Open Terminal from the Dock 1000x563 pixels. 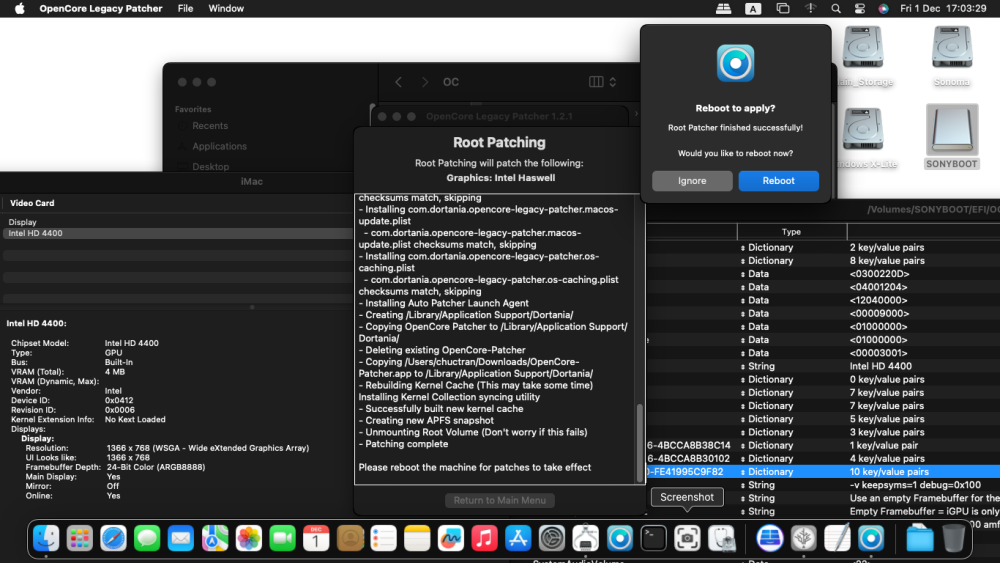pos(654,539)
